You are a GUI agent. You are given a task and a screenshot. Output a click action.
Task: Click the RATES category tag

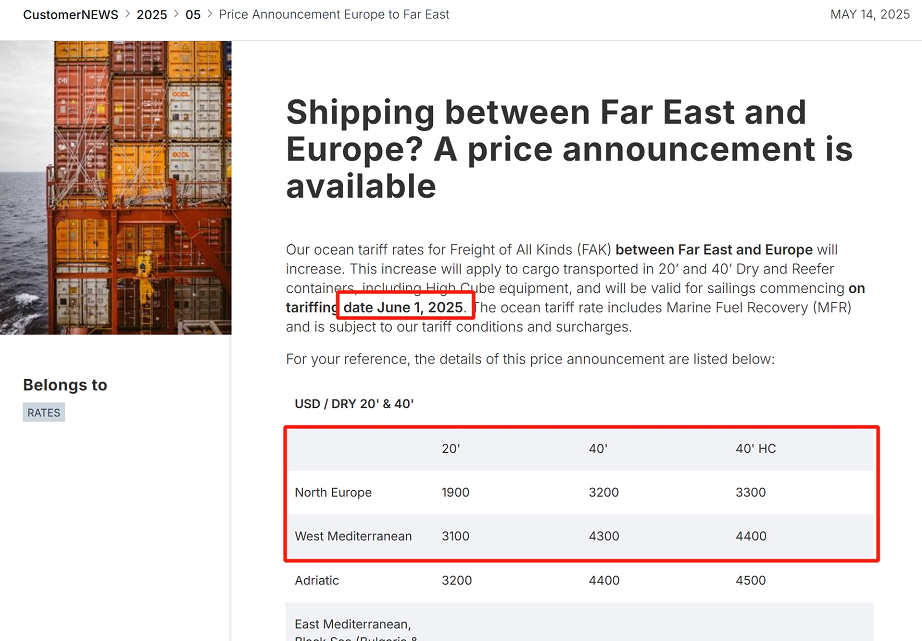click(44, 412)
